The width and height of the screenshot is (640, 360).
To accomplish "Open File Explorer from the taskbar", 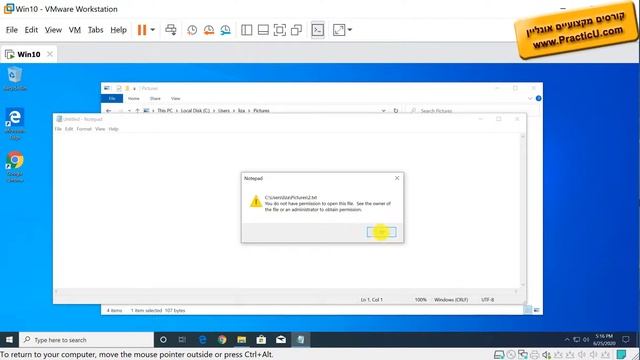I will click(242, 340).
